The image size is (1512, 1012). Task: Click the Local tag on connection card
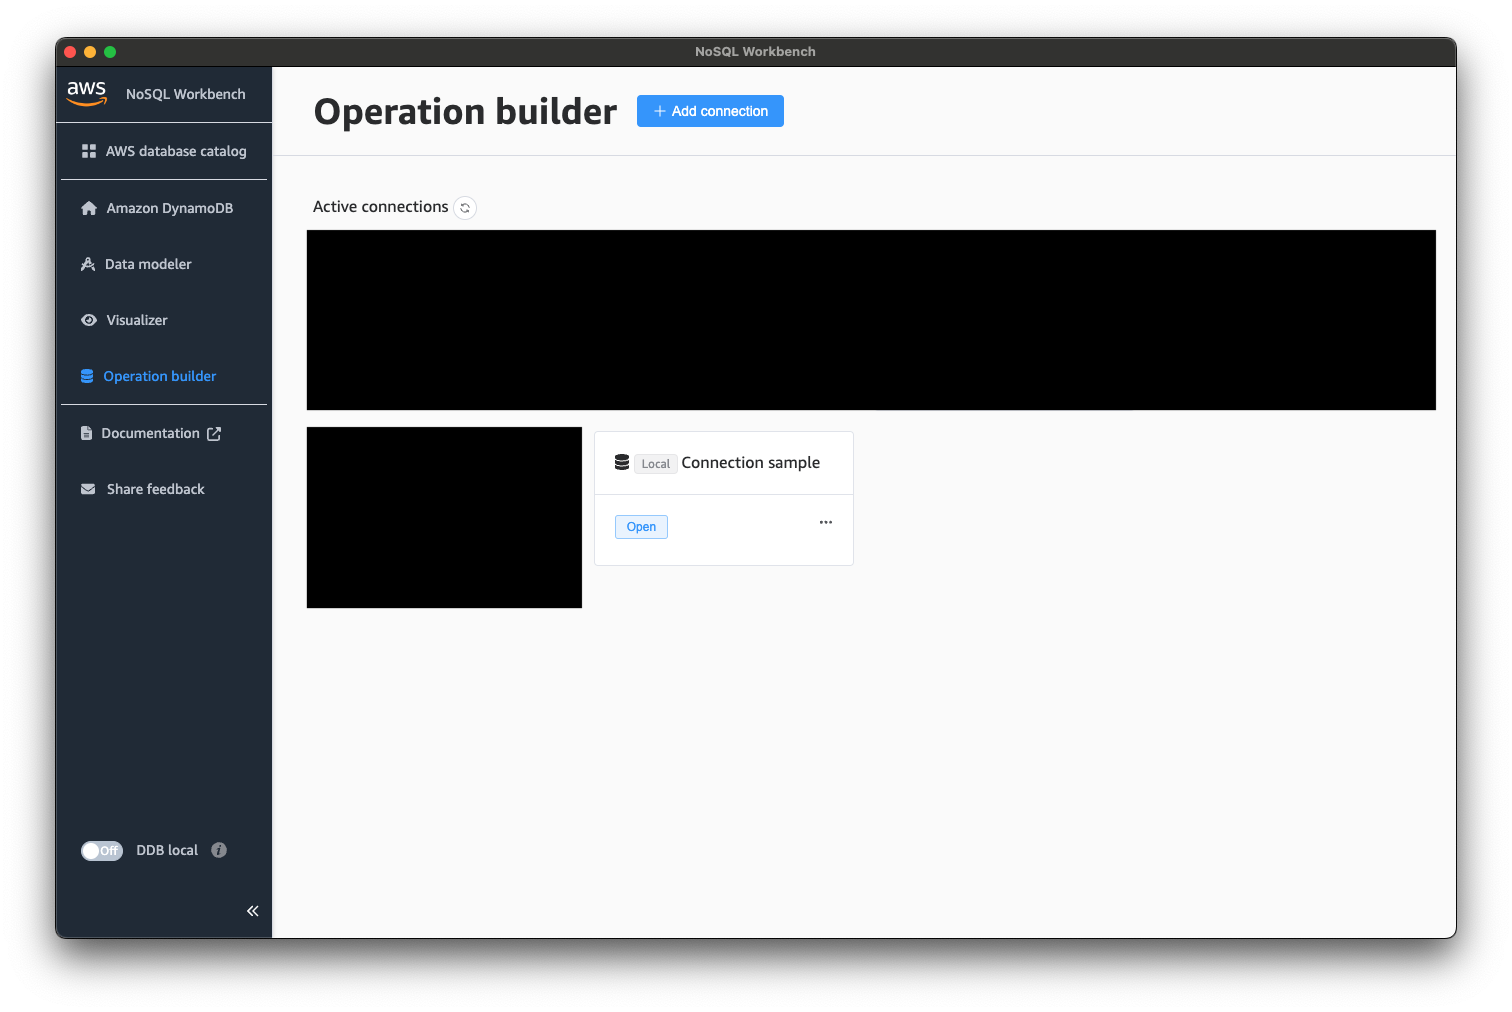[x=656, y=464]
